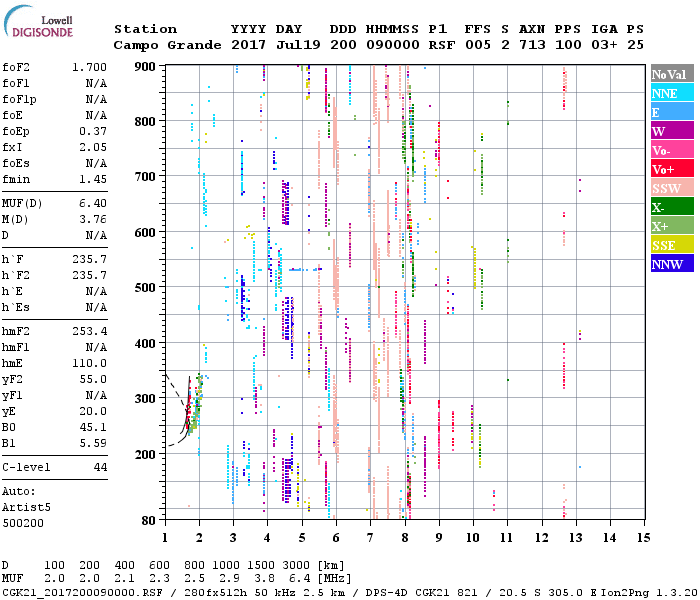Click the 900 tick on height axis

point(146,67)
